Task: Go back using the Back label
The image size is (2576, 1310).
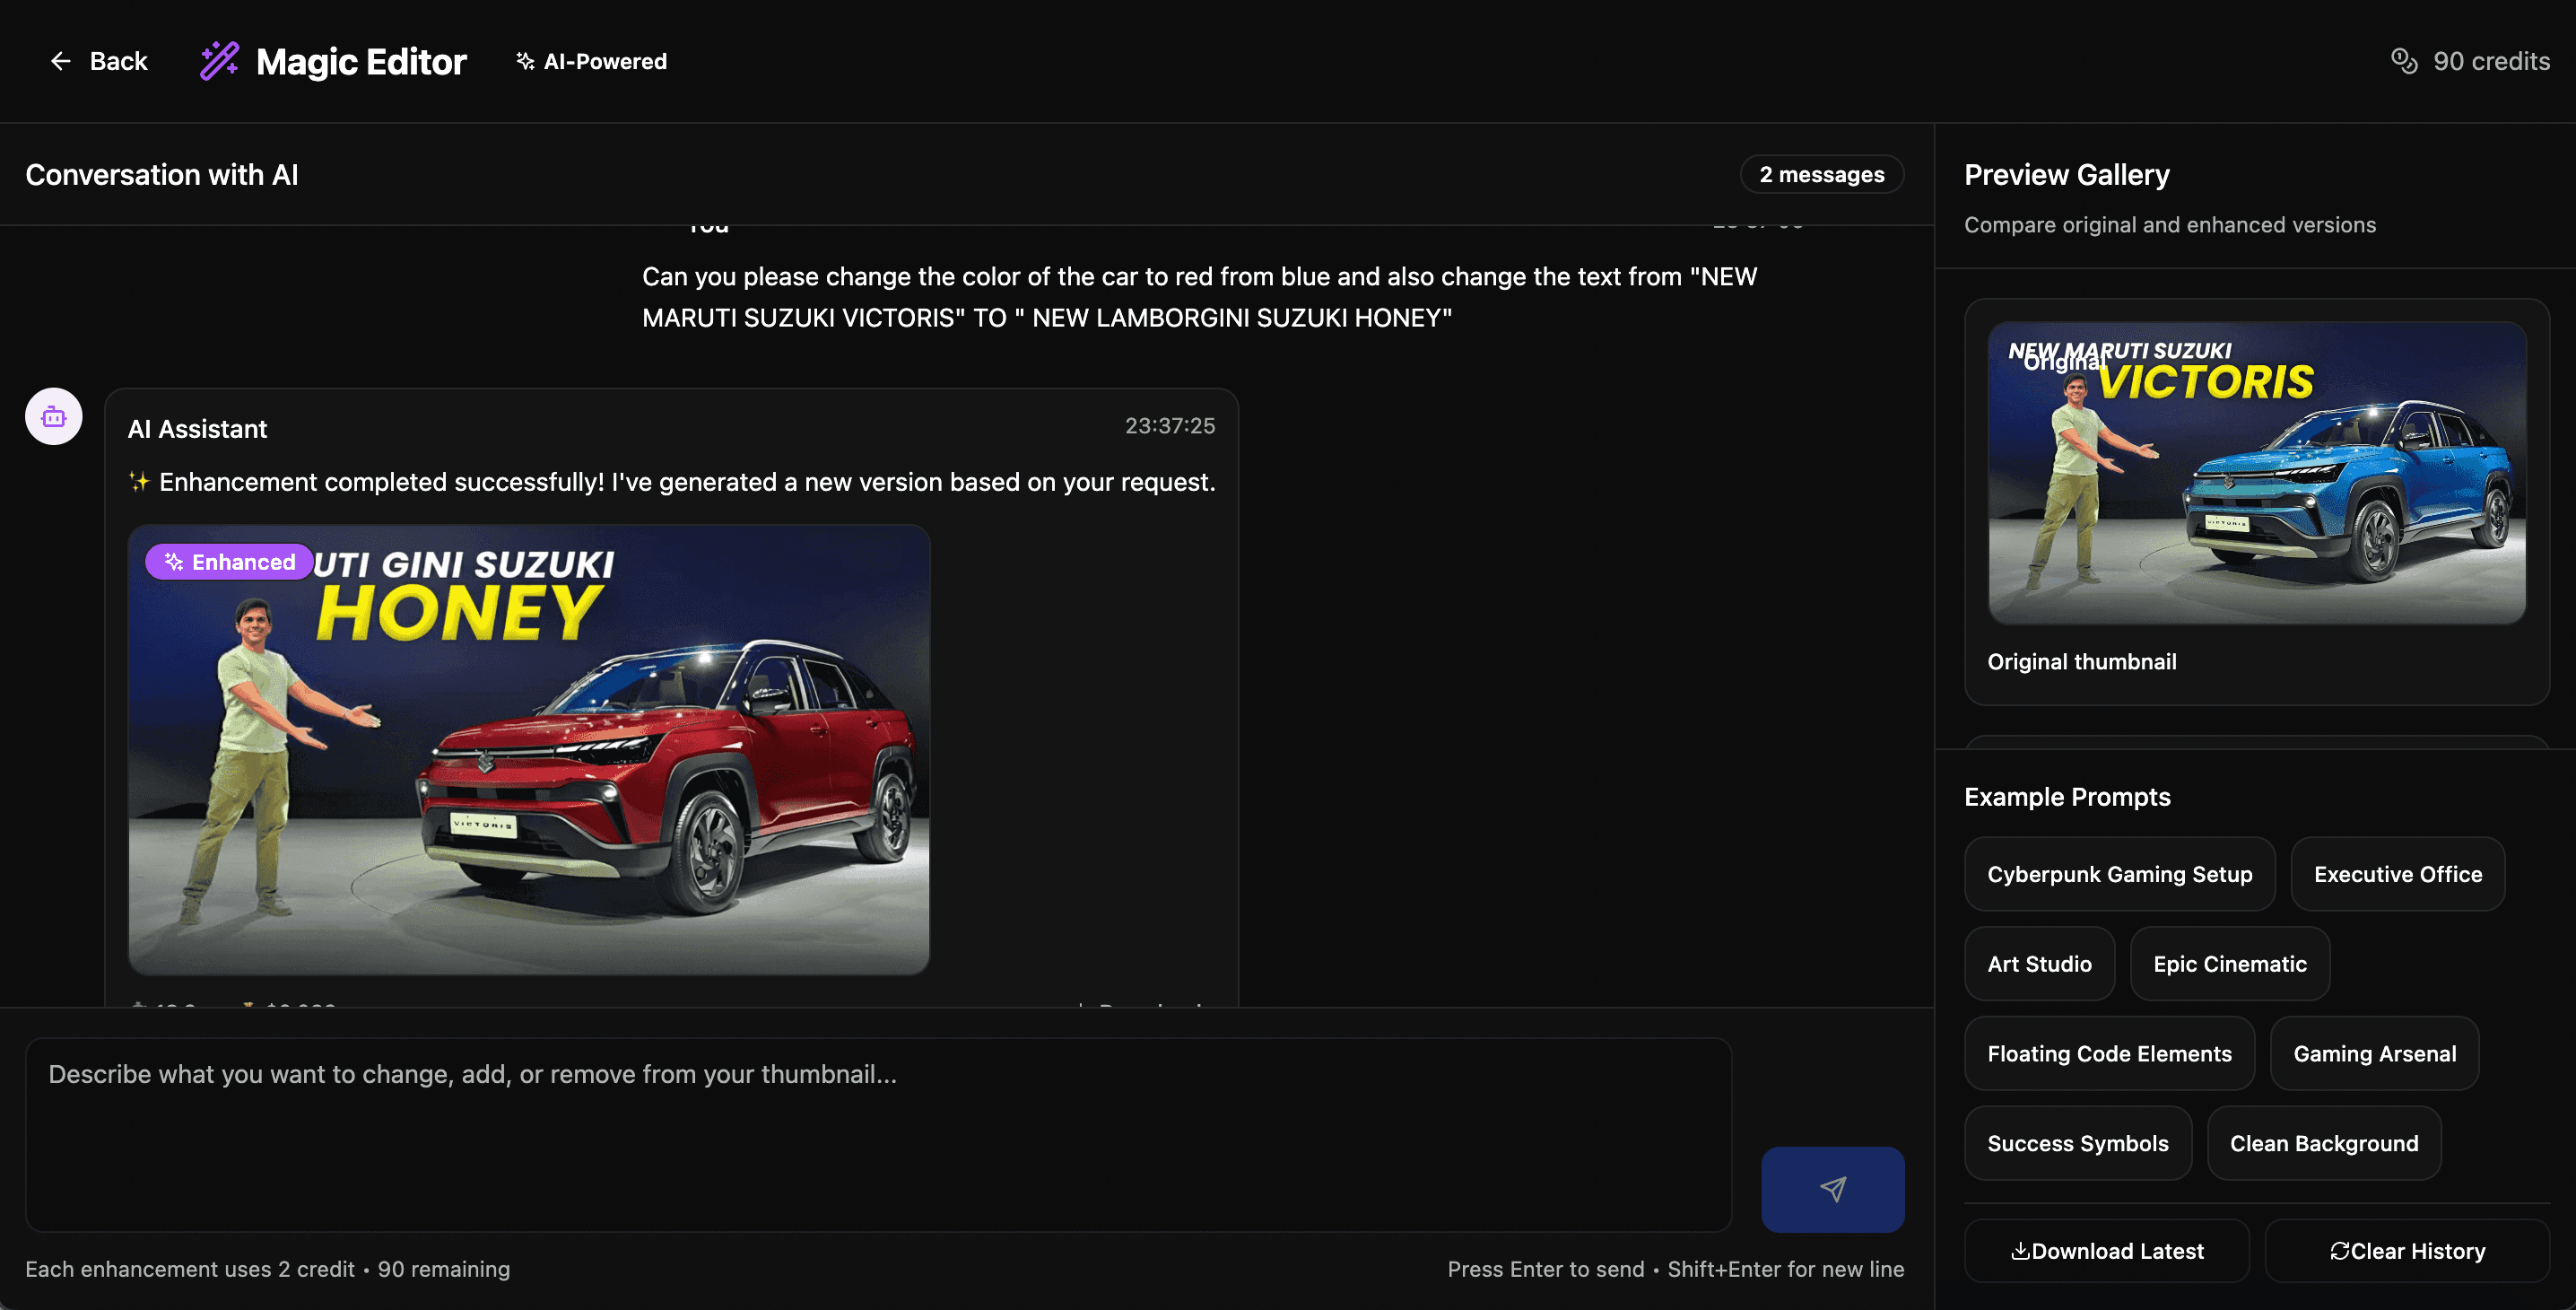Action: [x=118, y=61]
